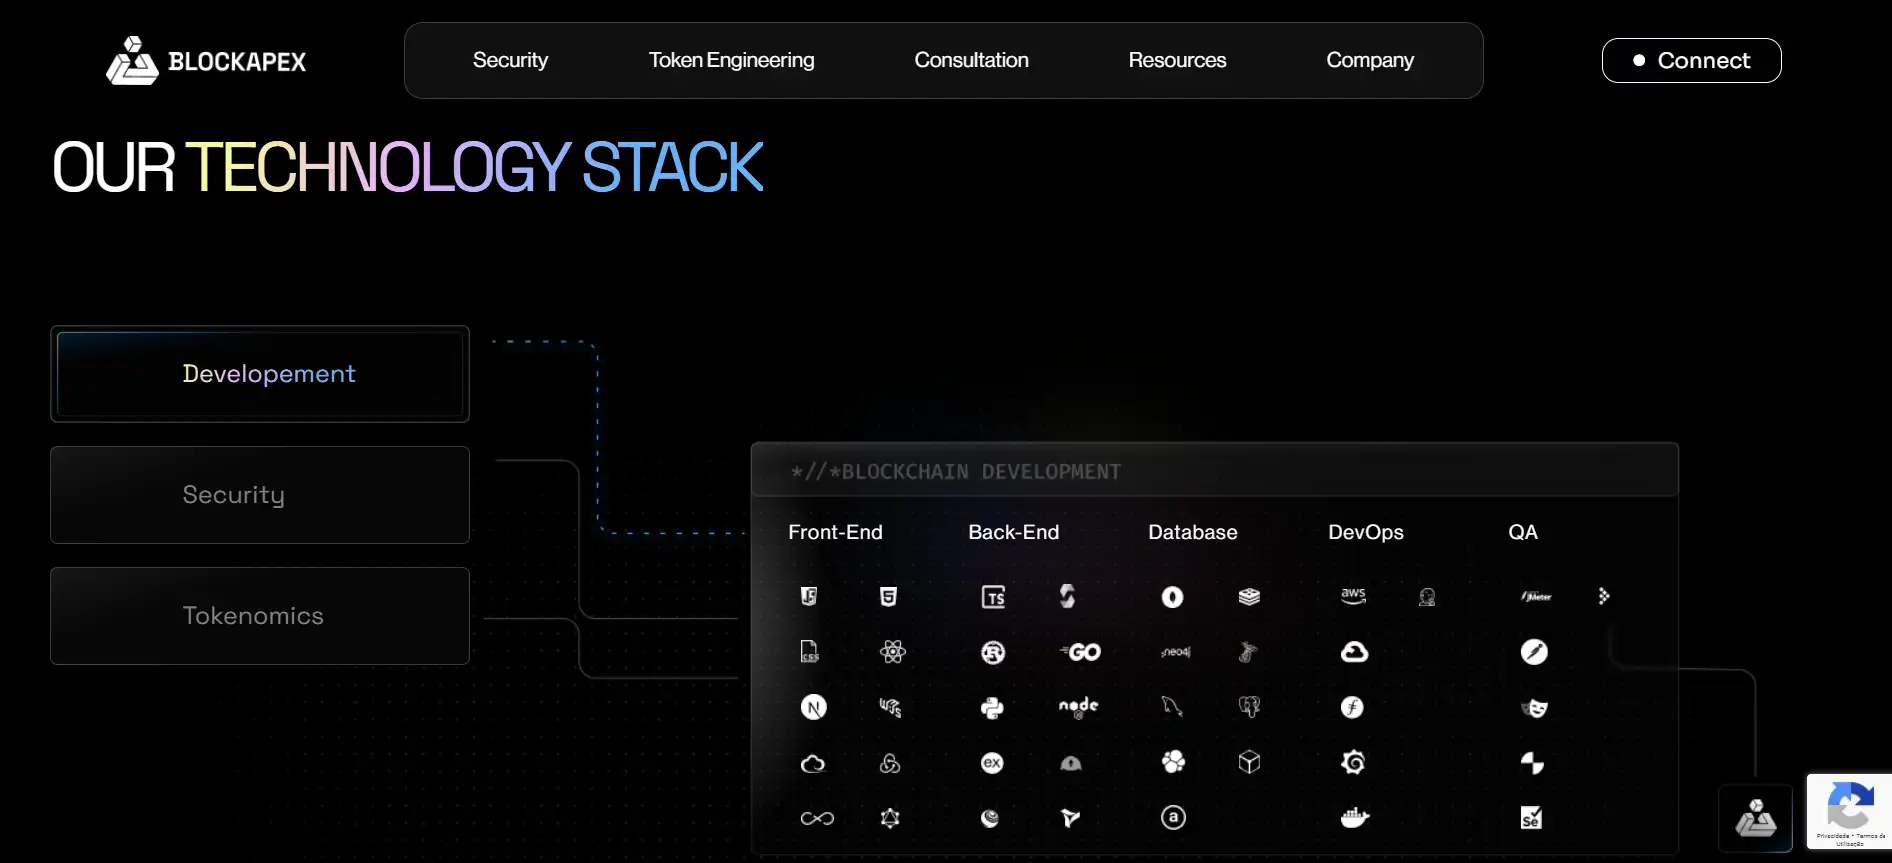Click the HTML5 shield icon
1892x863 pixels.
point(888,597)
